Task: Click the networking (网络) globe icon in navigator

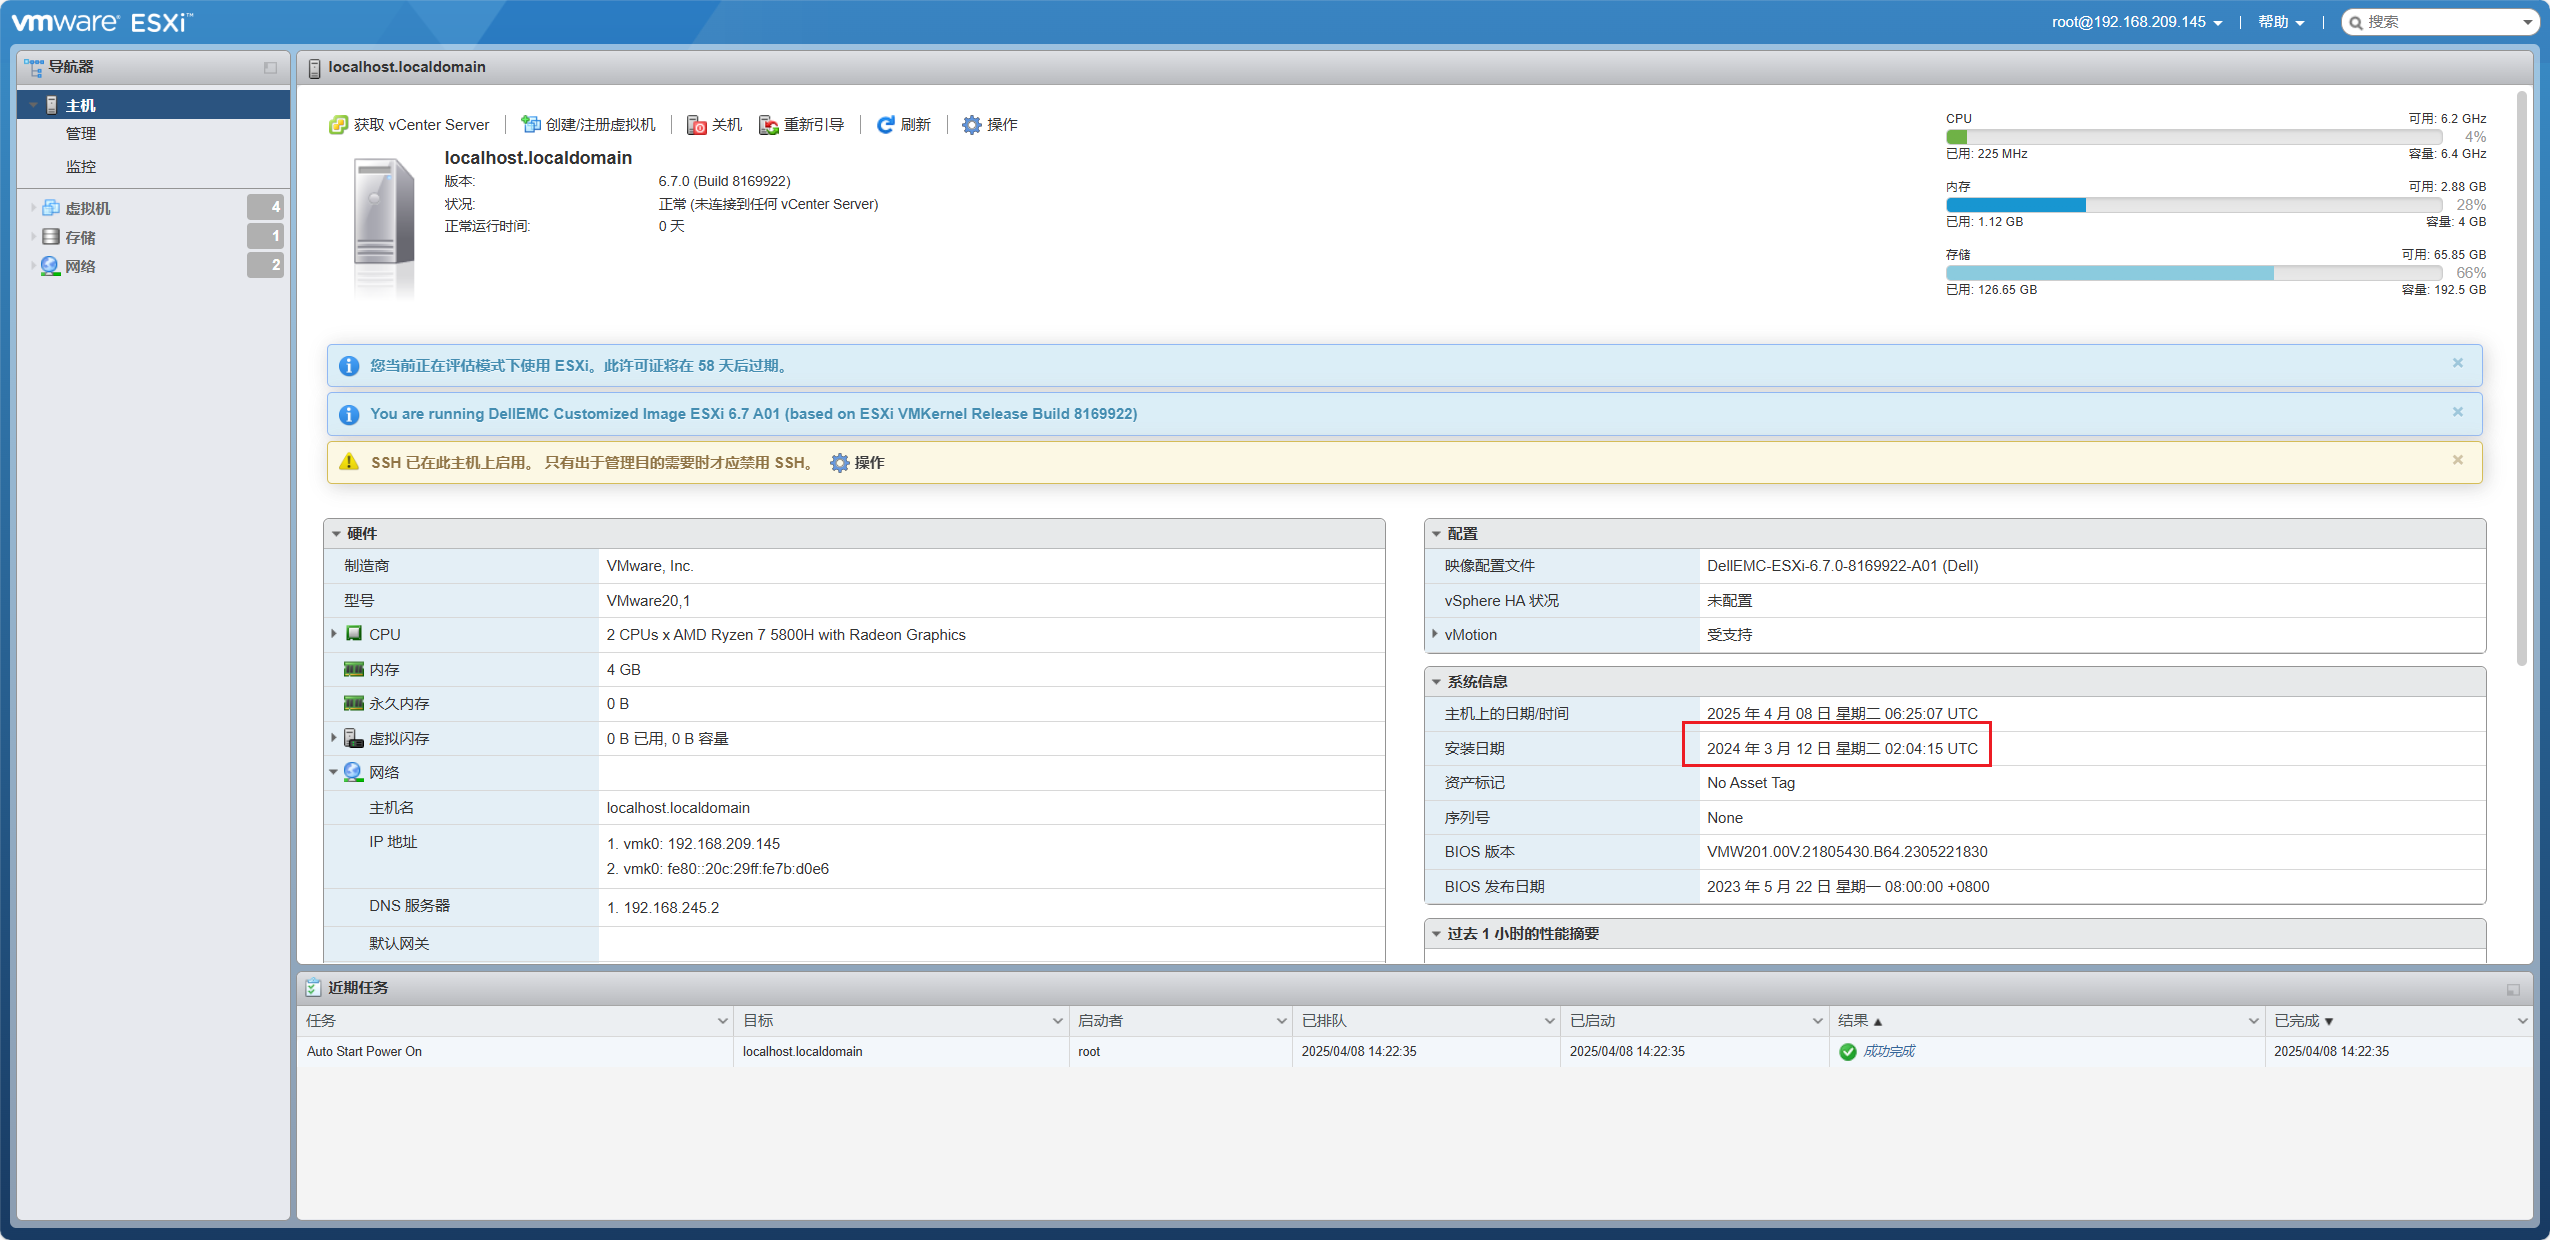Action: click(x=50, y=266)
